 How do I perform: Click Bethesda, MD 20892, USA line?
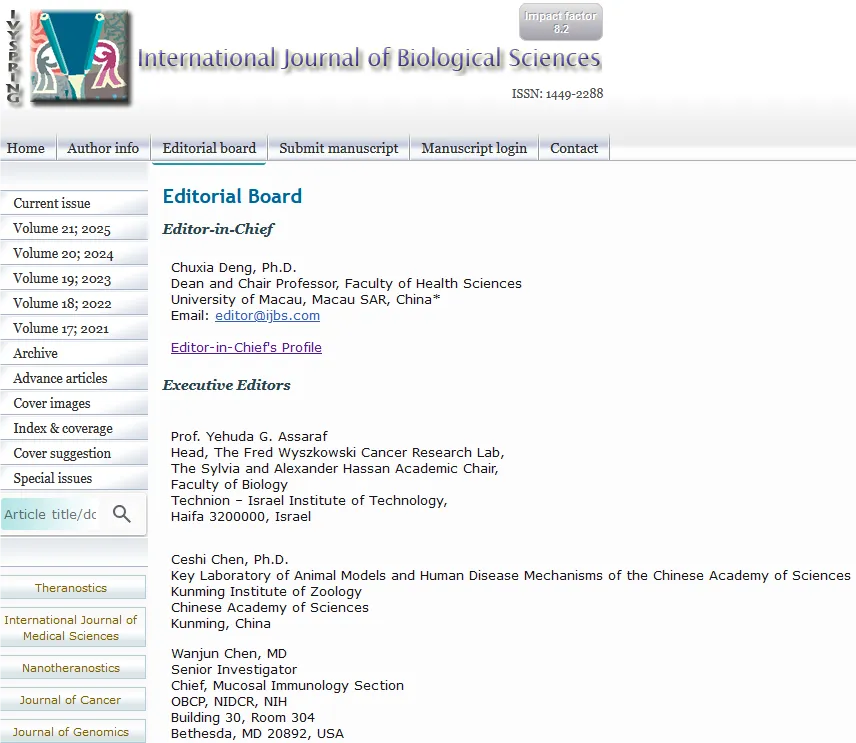click(257, 733)
